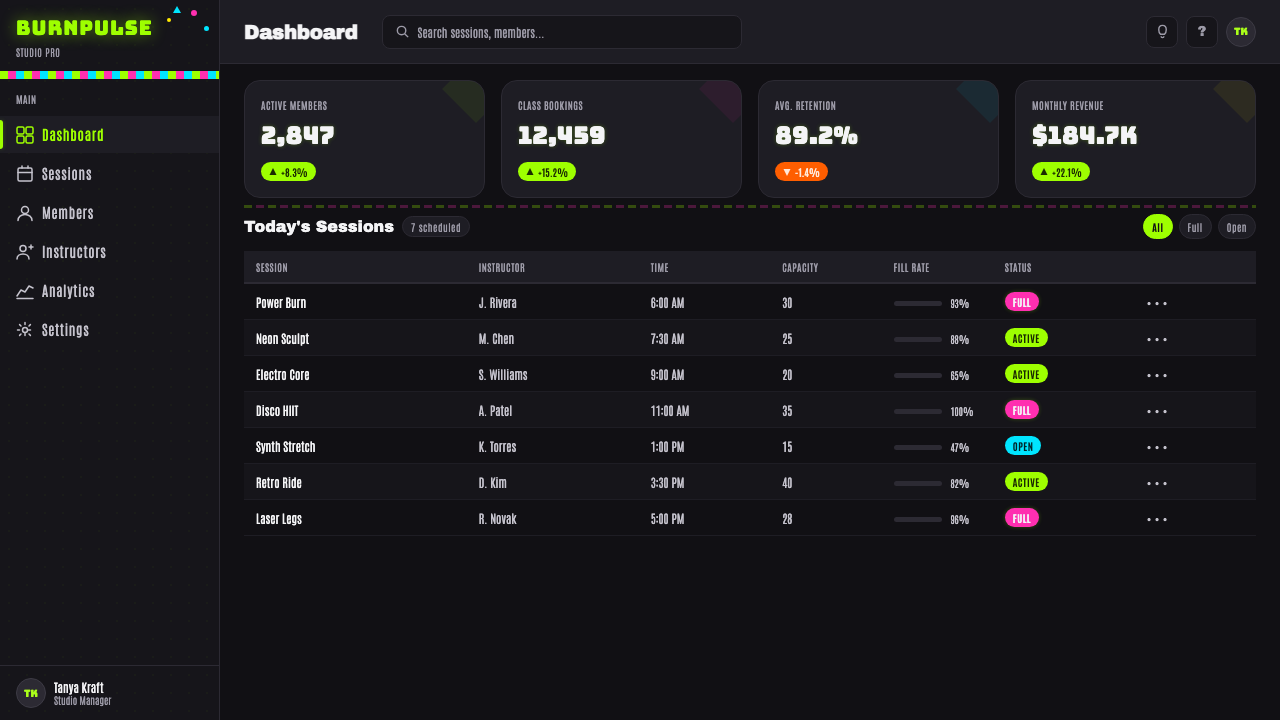The width and height of the screenshot is (1280, 720).
Task: Click the Synth Stretch fill rate bar
Action: tap(918, 447)
